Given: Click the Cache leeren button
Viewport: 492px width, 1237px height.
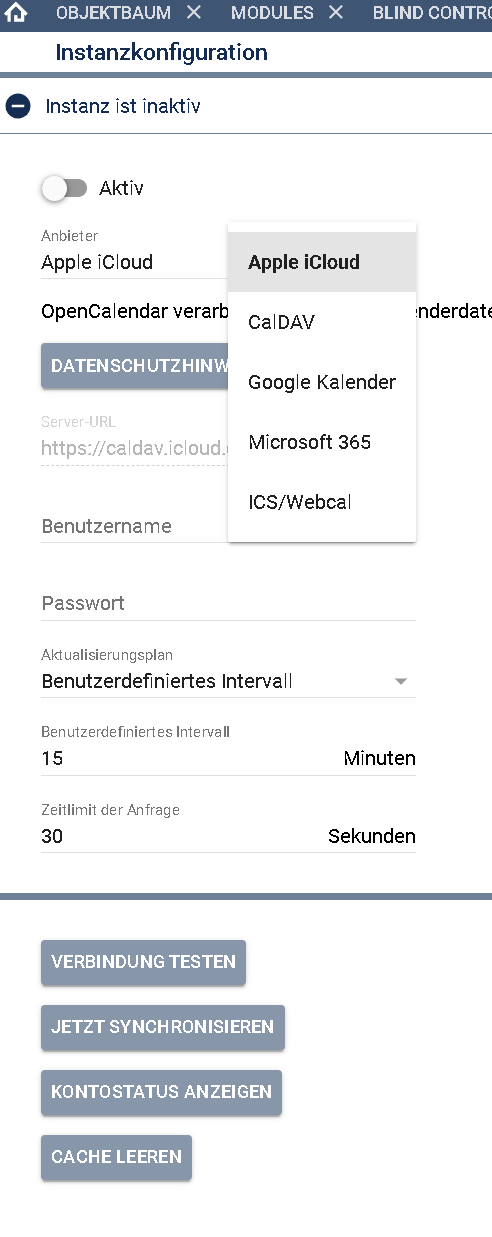Looking at the screenshot, I should click(116, 1157).
